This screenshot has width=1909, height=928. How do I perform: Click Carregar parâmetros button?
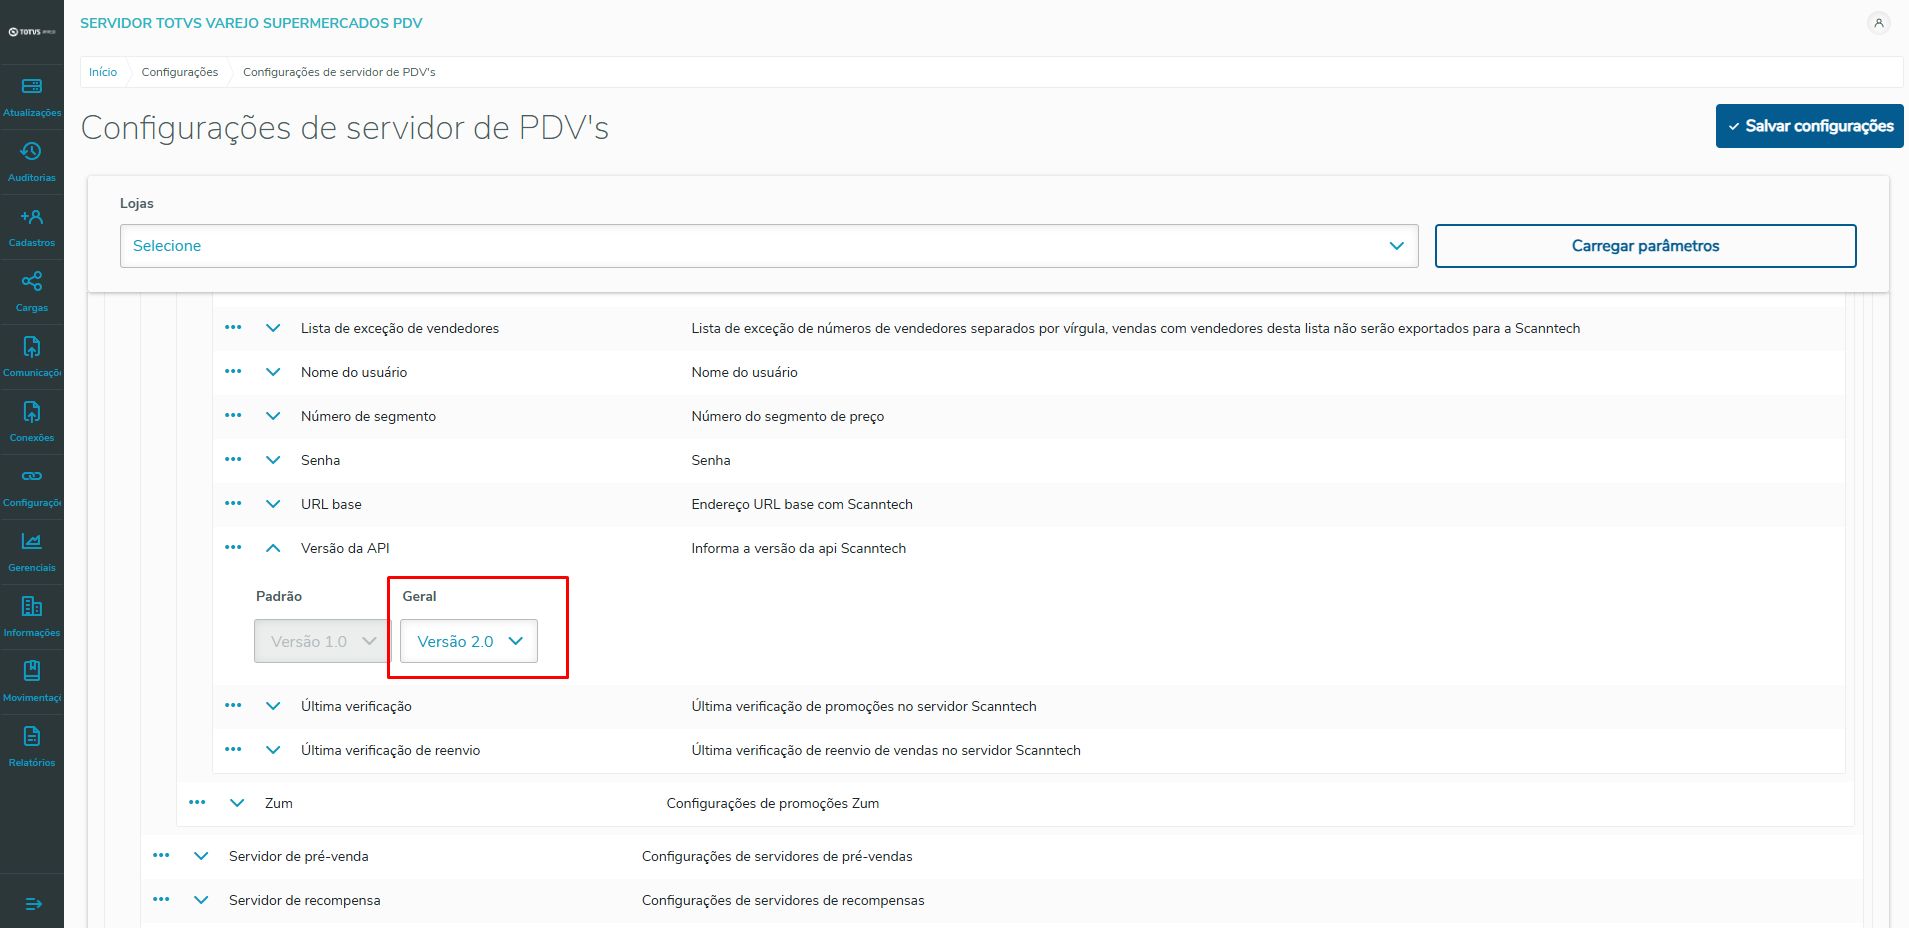click(x=1646, y=246)
